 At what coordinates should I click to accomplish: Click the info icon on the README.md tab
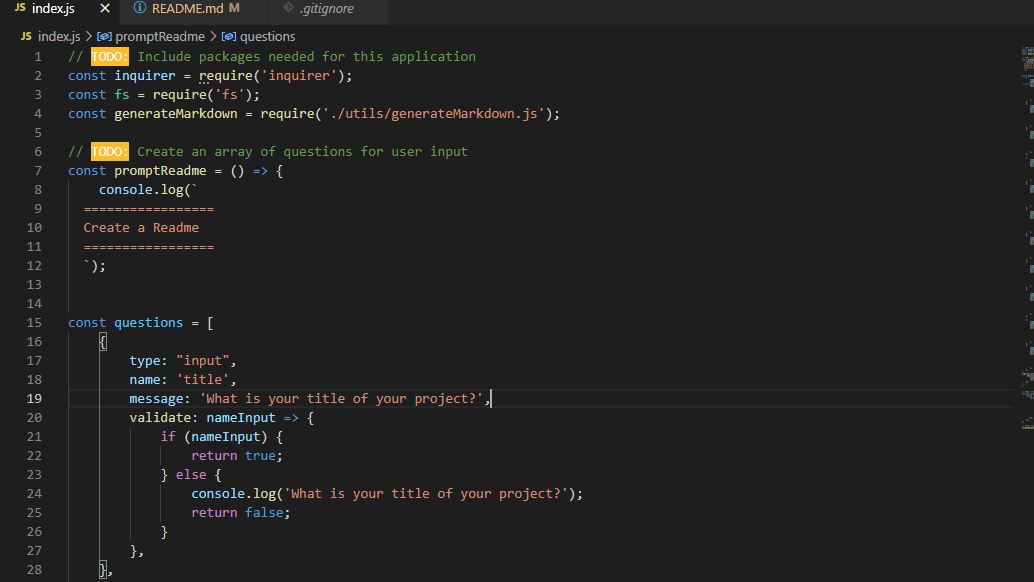pos(138,9)
